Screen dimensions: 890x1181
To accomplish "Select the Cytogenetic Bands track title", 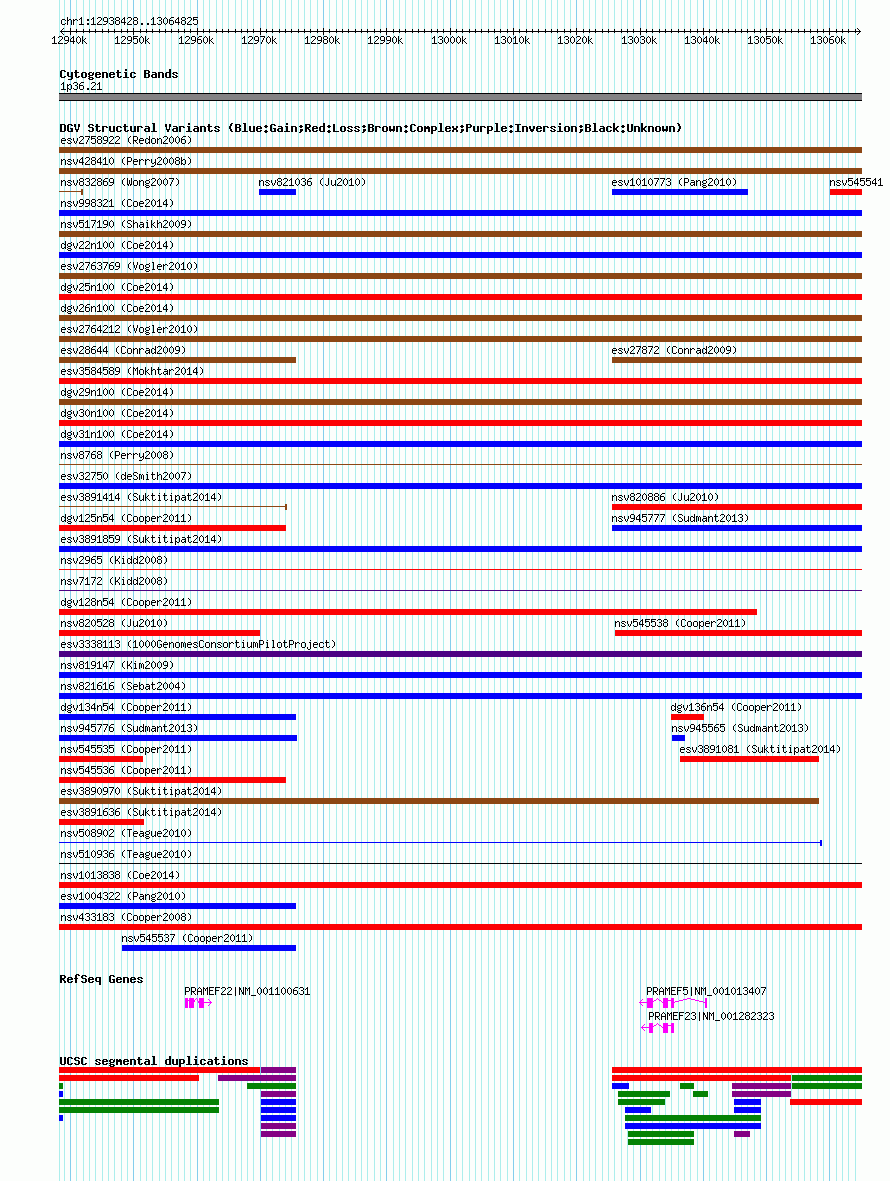I will [x=119, y=74].
